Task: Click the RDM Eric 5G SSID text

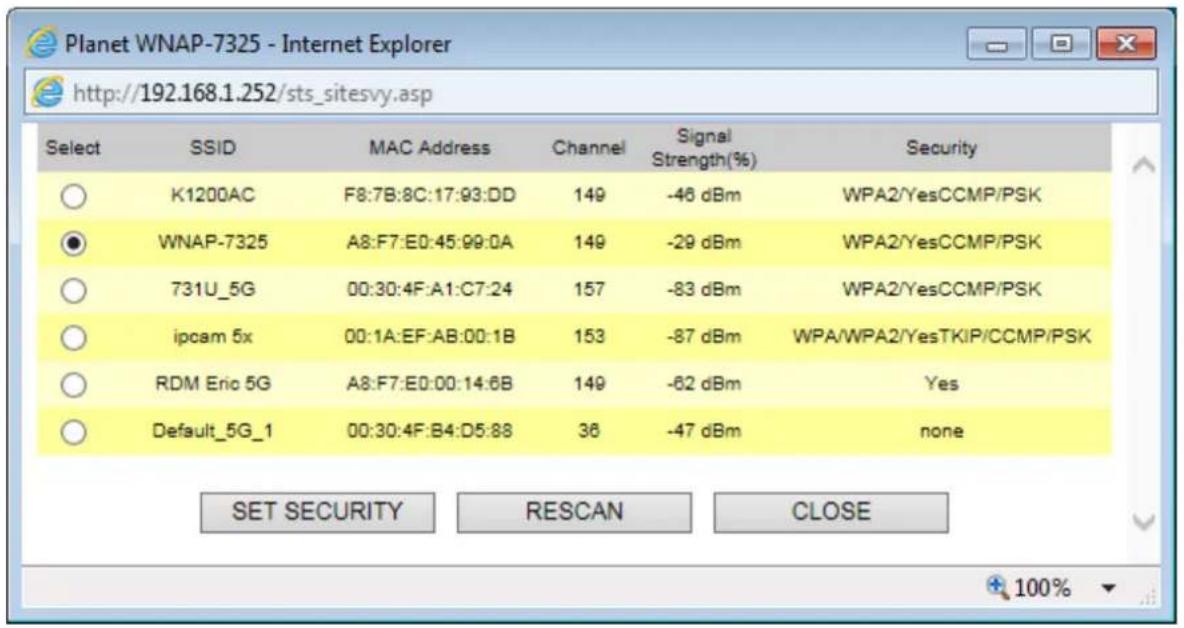Action: pos(213,383)
